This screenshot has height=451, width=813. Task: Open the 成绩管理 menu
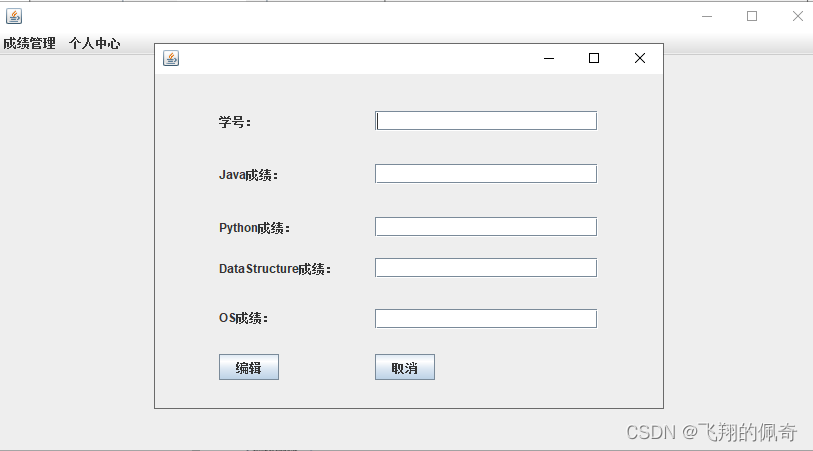[x=30, y=44]
